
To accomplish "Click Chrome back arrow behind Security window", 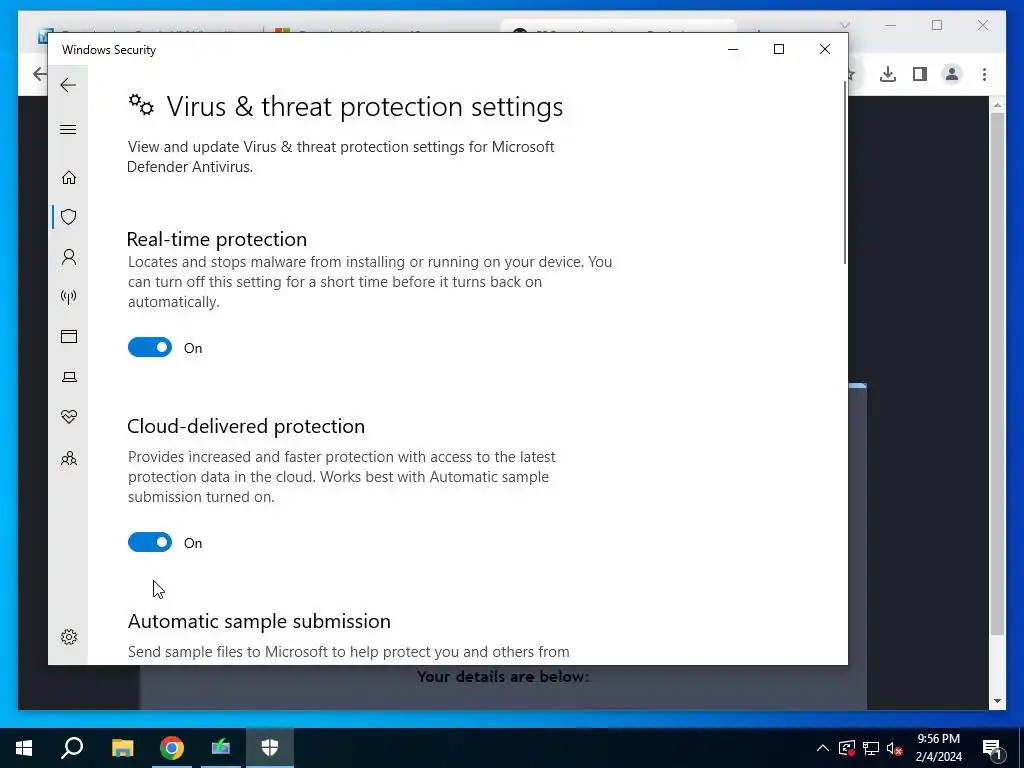I will coord(39,74).
